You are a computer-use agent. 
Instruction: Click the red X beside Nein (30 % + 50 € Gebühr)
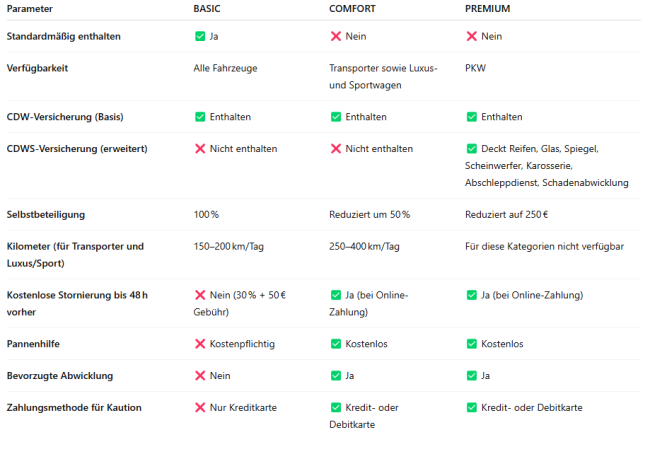tap(200, 295)
